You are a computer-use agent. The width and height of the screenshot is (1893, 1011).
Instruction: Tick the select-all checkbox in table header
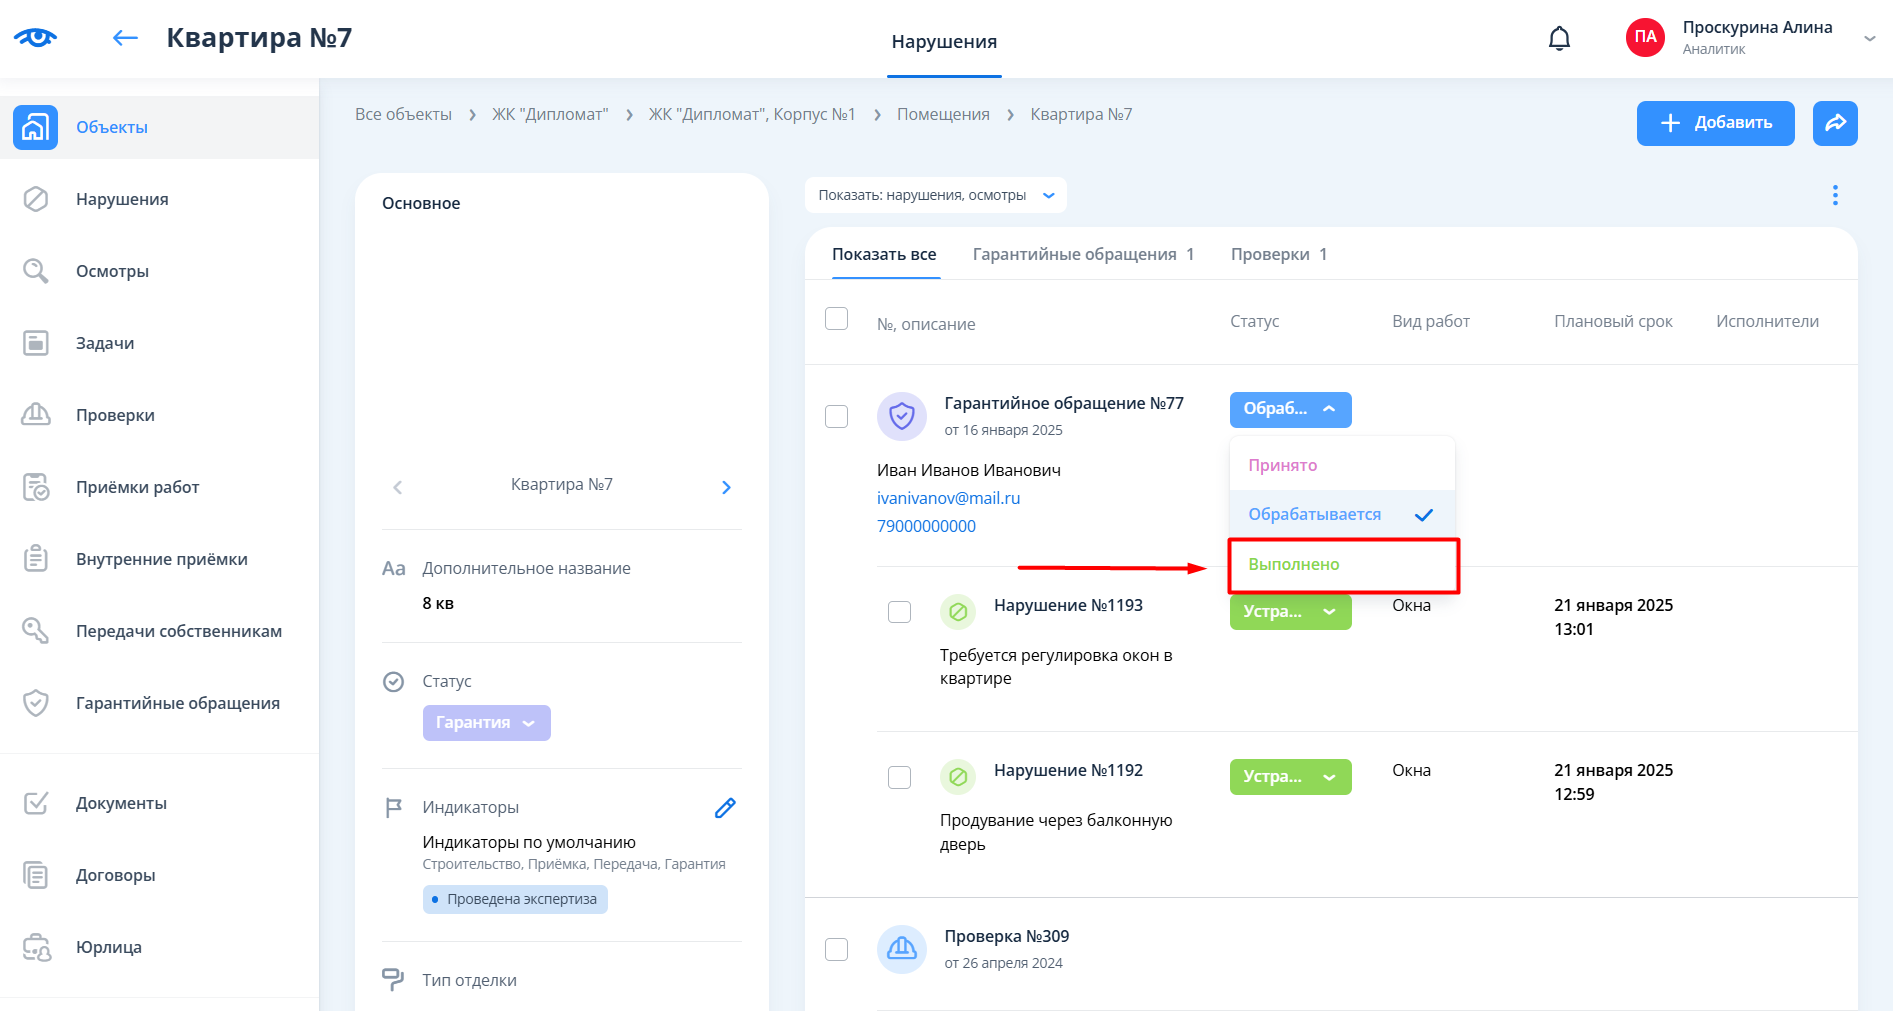[x=836, y=319]
